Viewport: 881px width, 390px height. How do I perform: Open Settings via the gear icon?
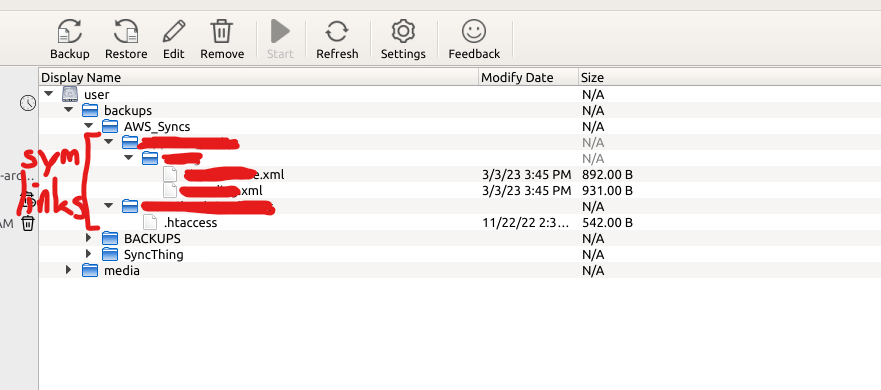pyautogui.click(x=403, y=31)
